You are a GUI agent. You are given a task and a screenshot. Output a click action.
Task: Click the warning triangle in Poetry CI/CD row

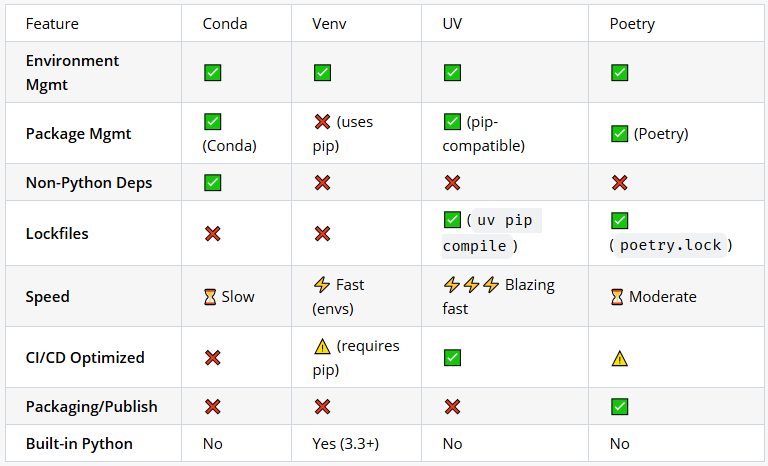tap(620, 358)
